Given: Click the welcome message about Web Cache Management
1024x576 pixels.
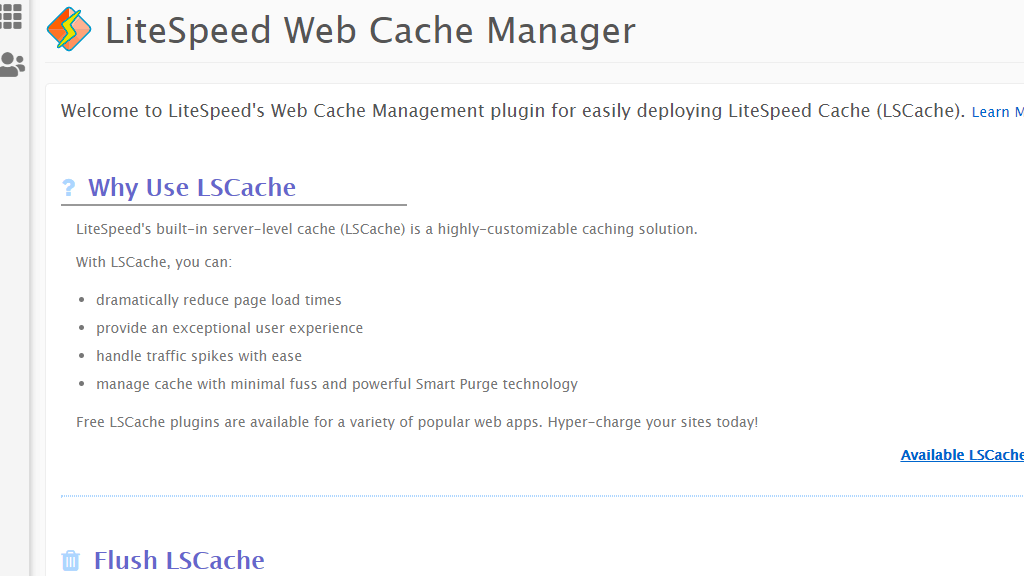Looking at the screenshot, I should (x=513, y=111).
